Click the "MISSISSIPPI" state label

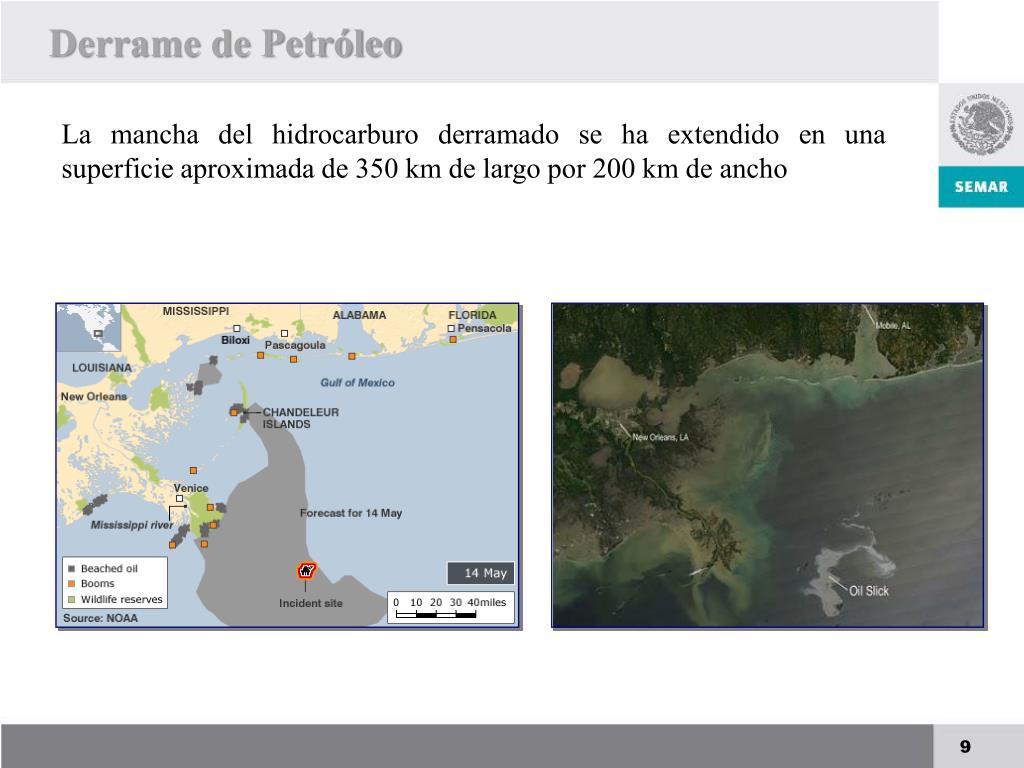(196, 312)
